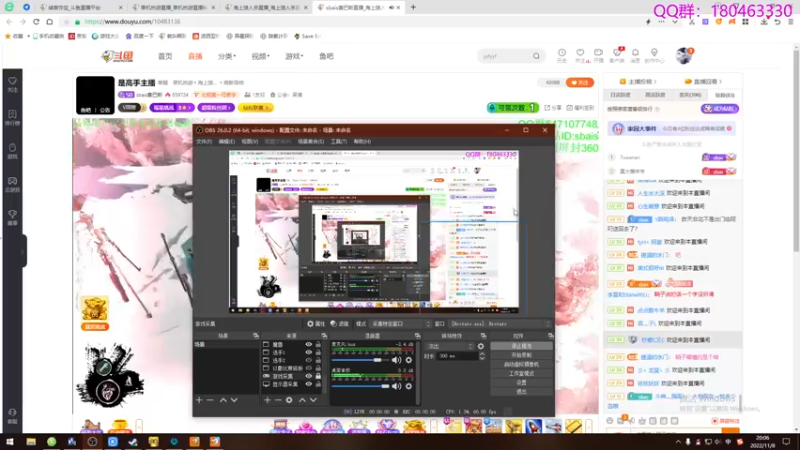Open transition properties gear icon

tap(481, 346)
